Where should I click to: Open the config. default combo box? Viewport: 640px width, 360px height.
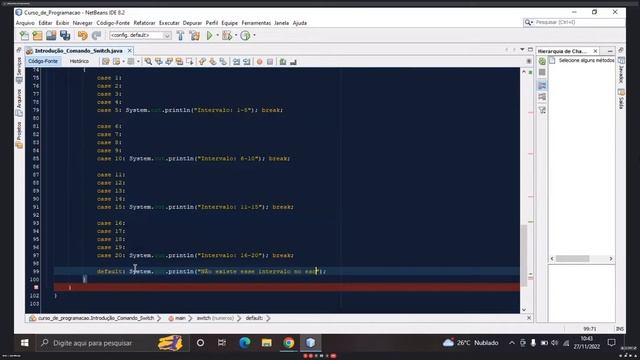point(140,36)
